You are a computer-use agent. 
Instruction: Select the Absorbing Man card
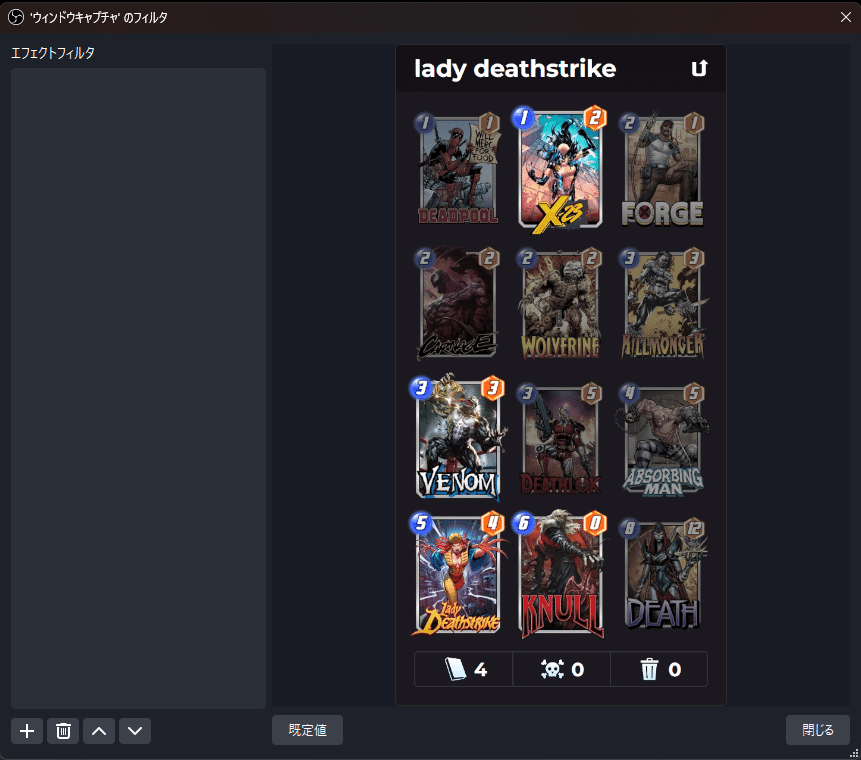pos(662,439)
